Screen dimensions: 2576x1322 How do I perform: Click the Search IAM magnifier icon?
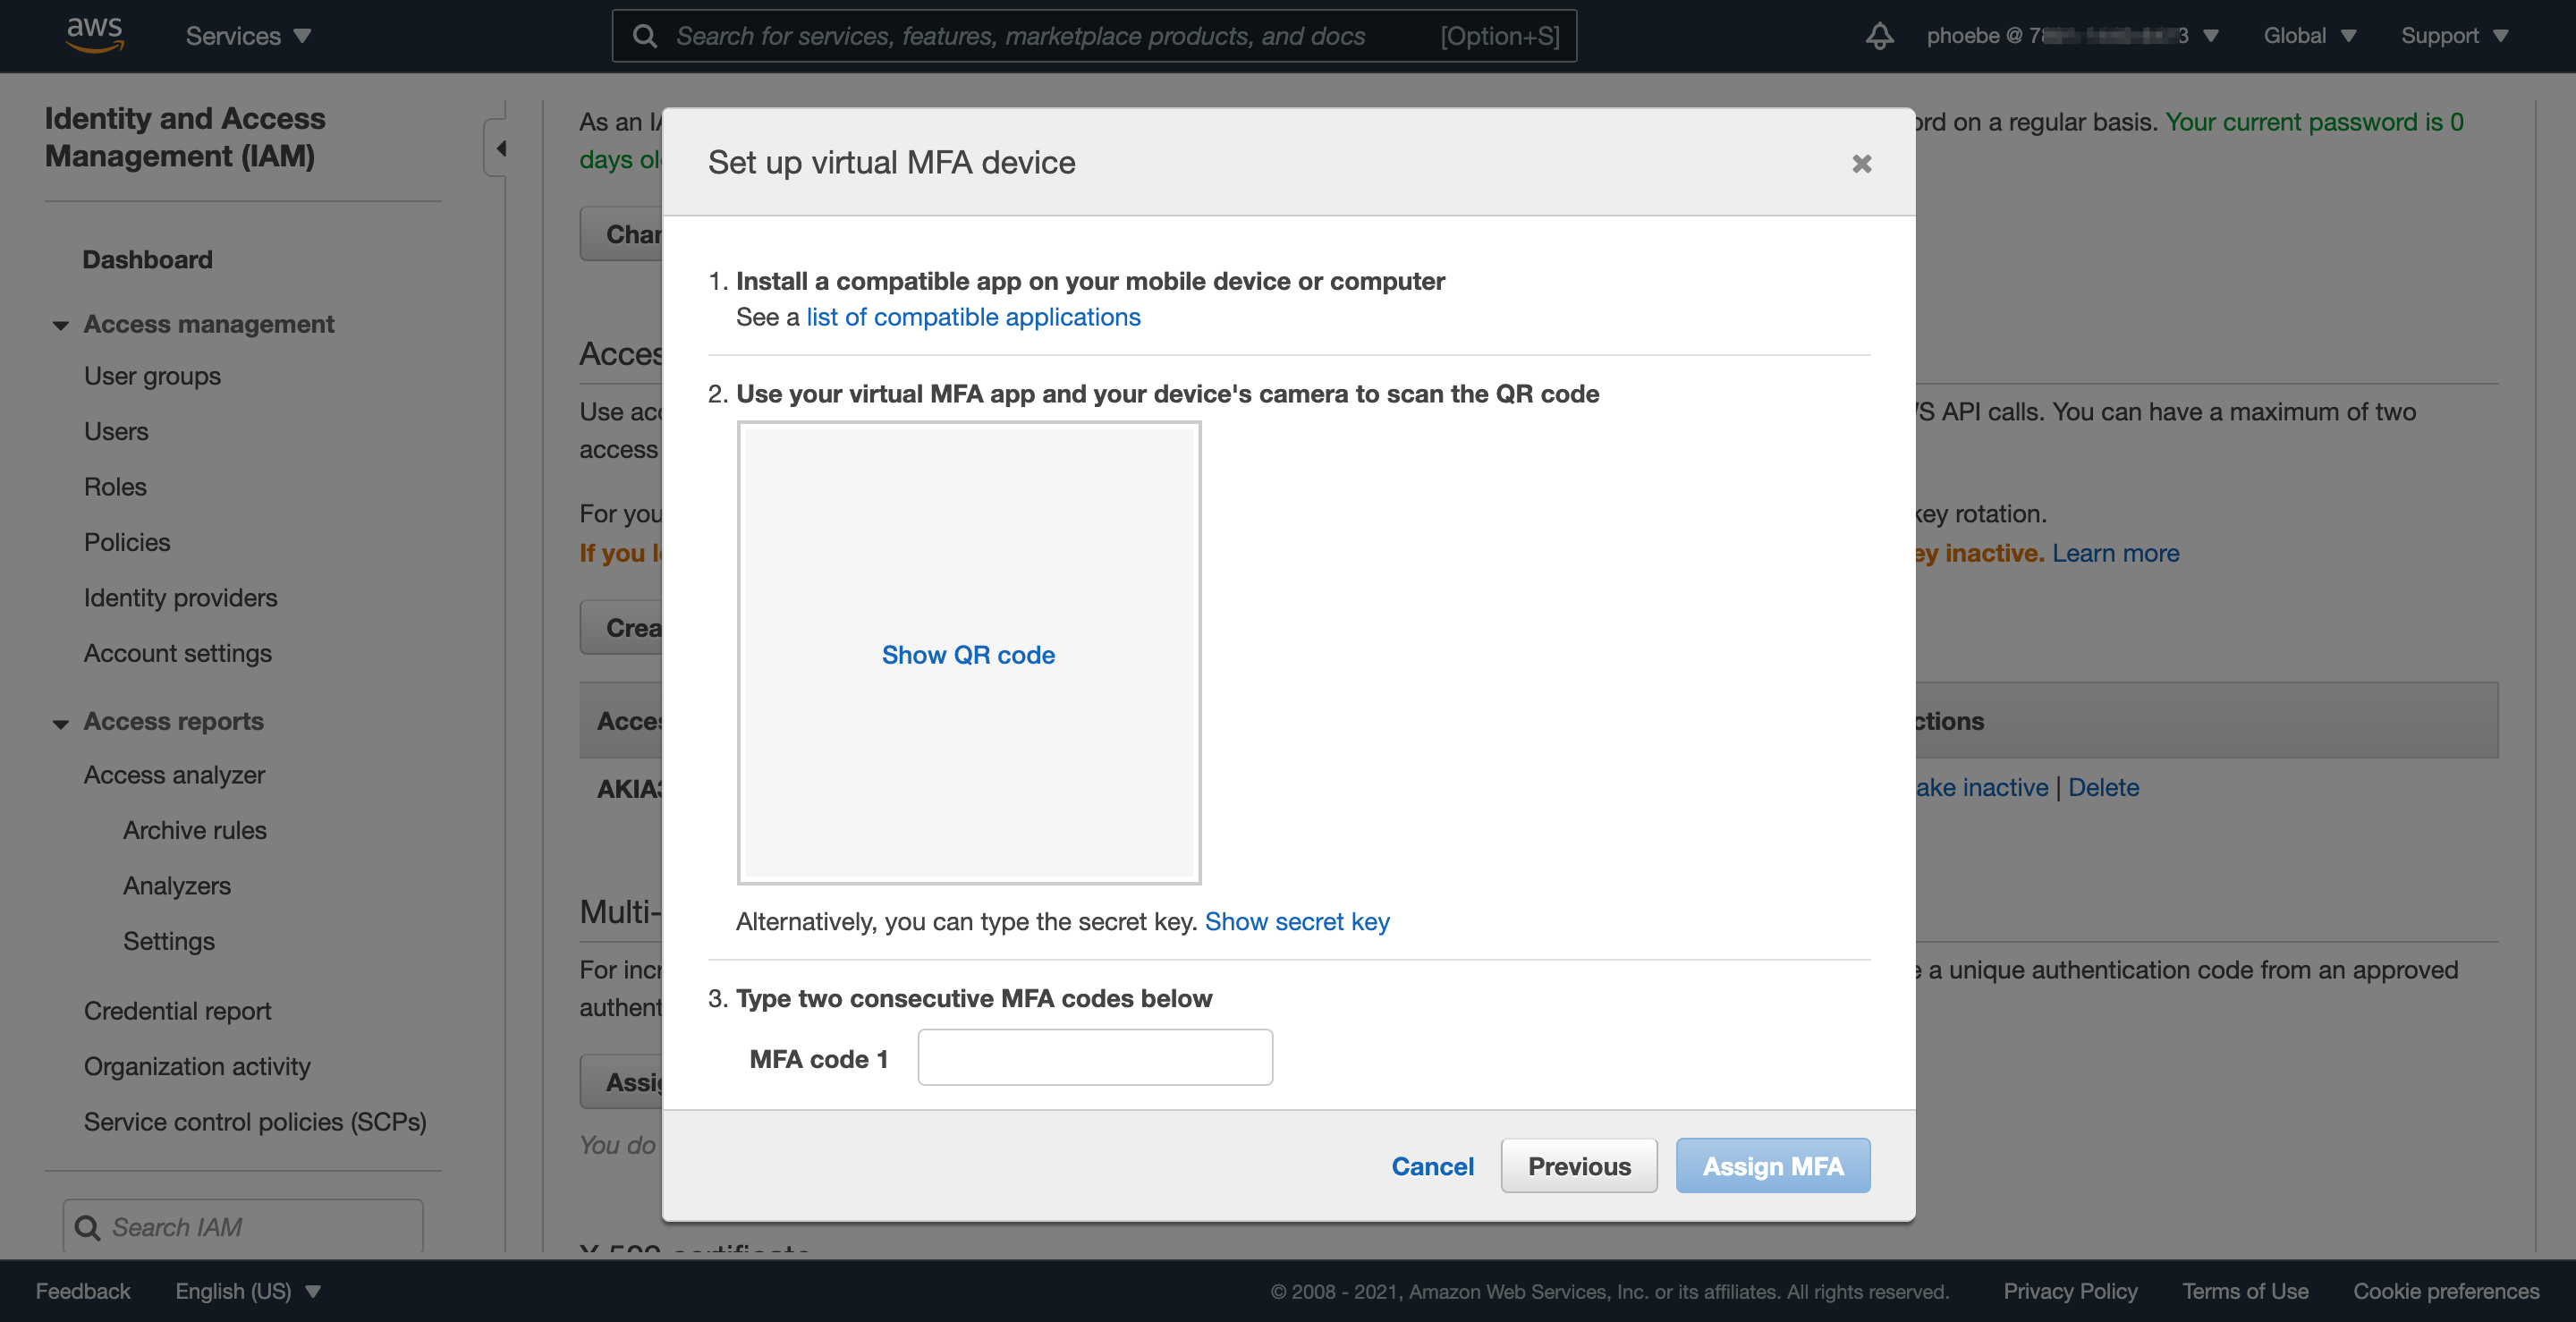88,1227
